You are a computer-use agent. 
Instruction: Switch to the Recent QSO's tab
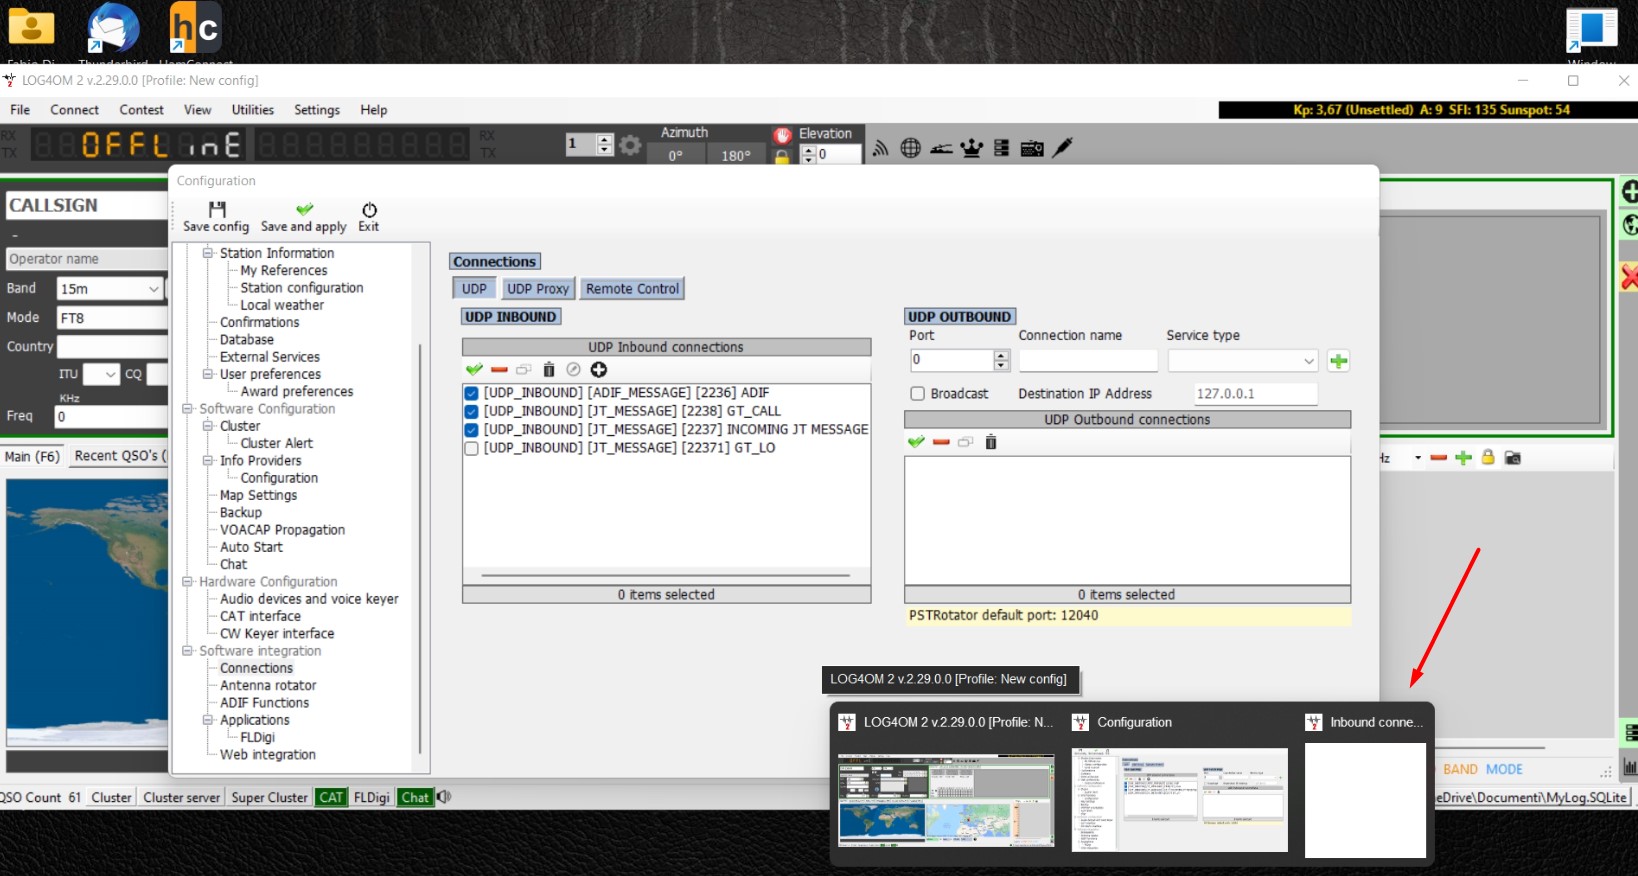120,456
